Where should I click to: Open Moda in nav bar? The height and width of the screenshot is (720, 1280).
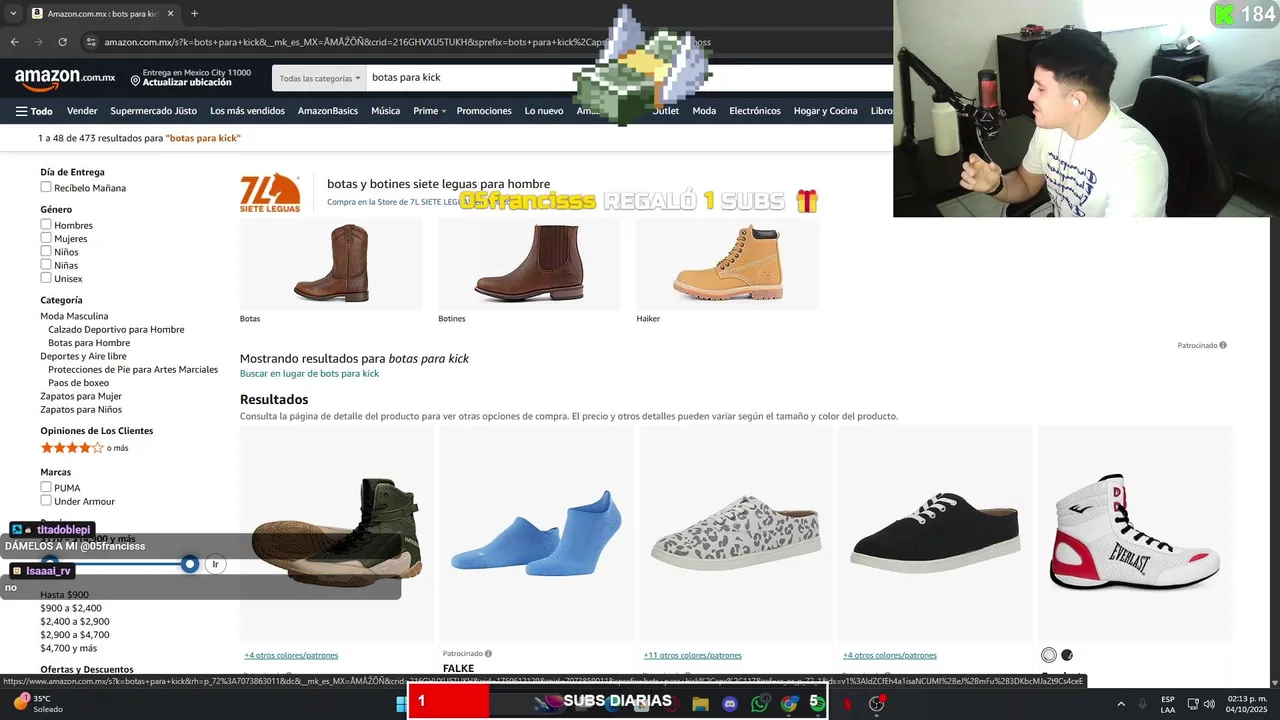click(704, 111)
